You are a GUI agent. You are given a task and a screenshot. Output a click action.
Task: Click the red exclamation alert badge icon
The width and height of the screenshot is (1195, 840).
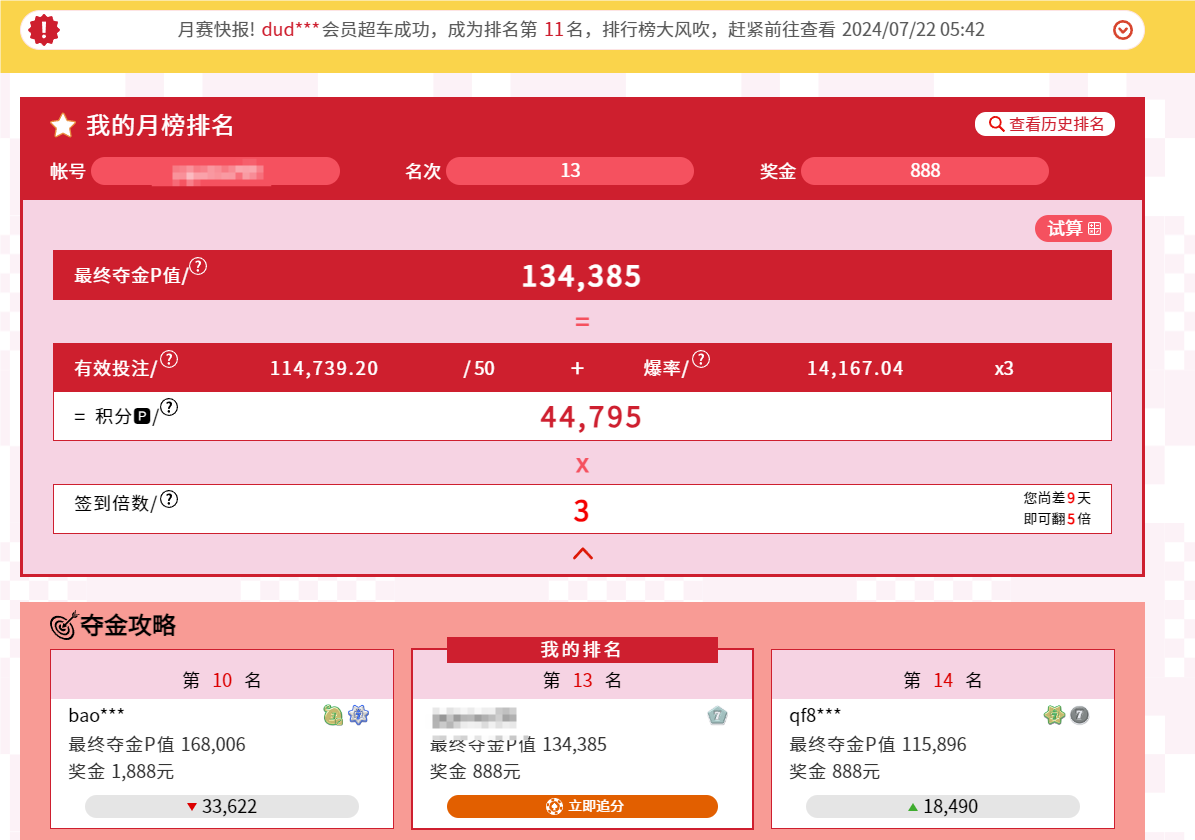[44, 30]
